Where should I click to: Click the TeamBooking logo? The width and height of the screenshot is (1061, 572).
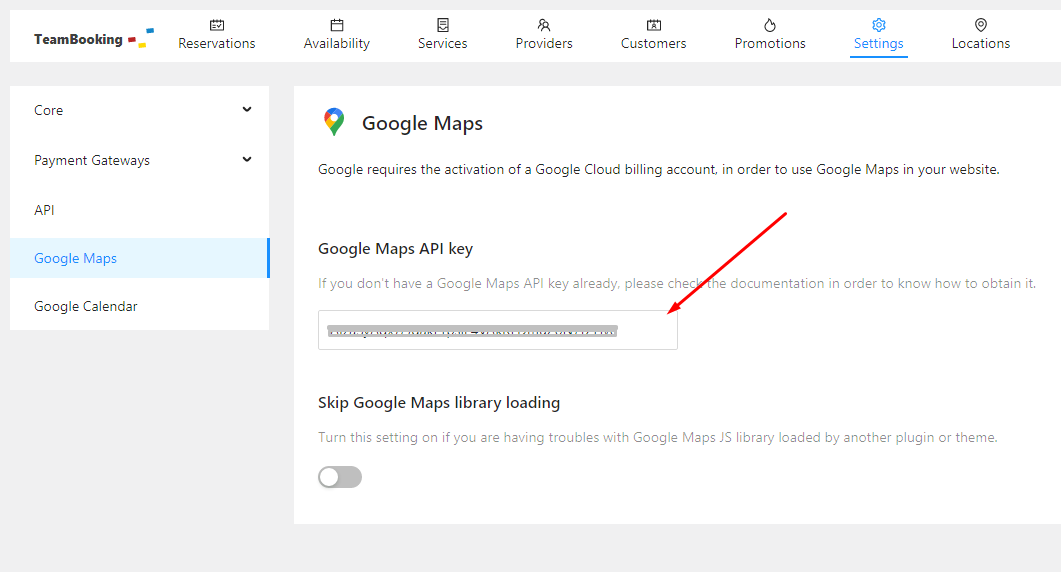point(93,39)
